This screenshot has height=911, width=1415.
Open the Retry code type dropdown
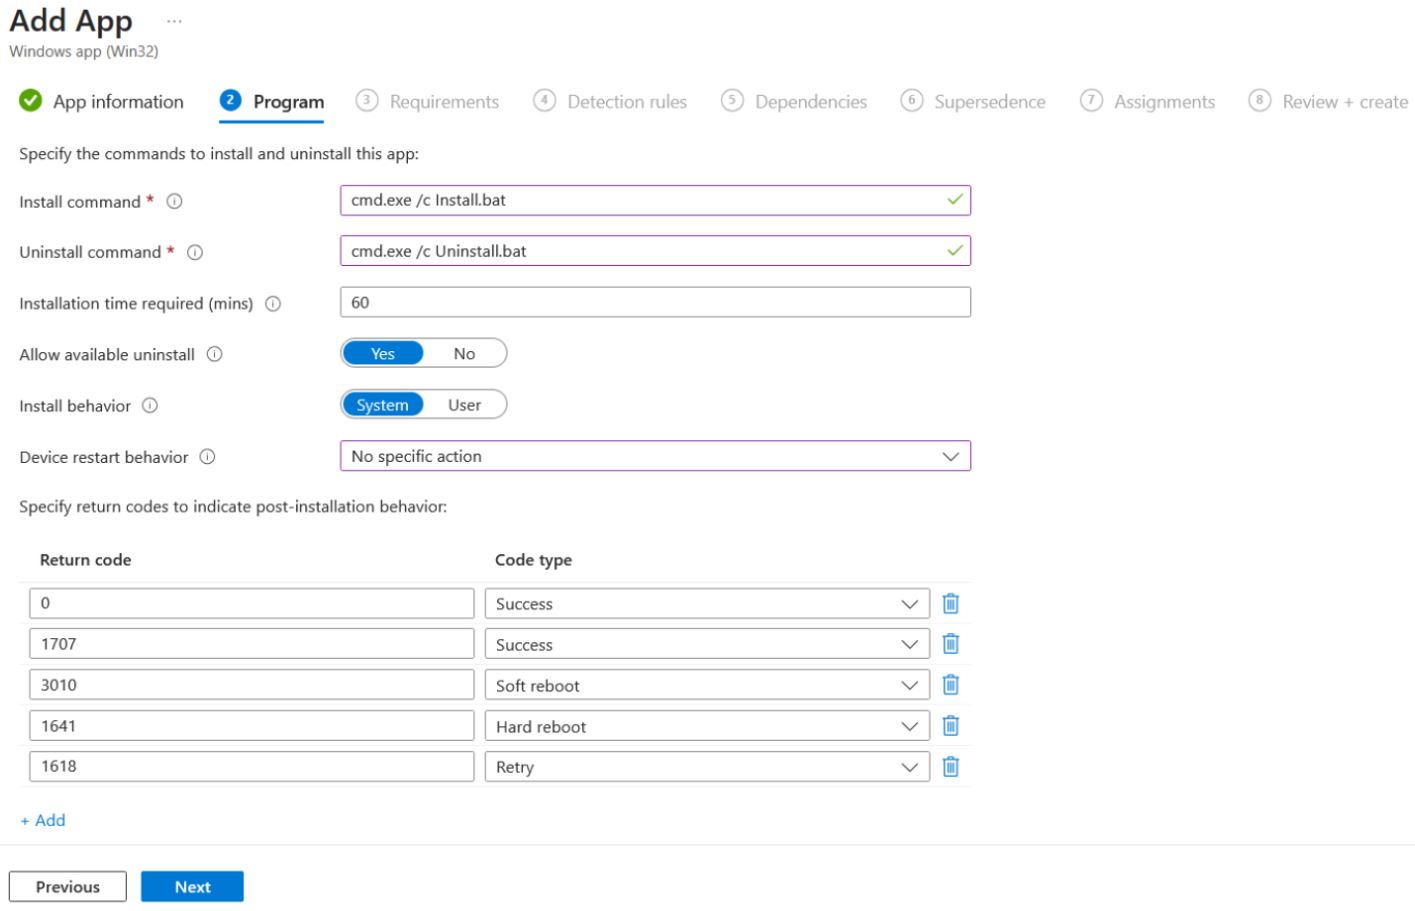pyautogui.click(x=707, y=767)
